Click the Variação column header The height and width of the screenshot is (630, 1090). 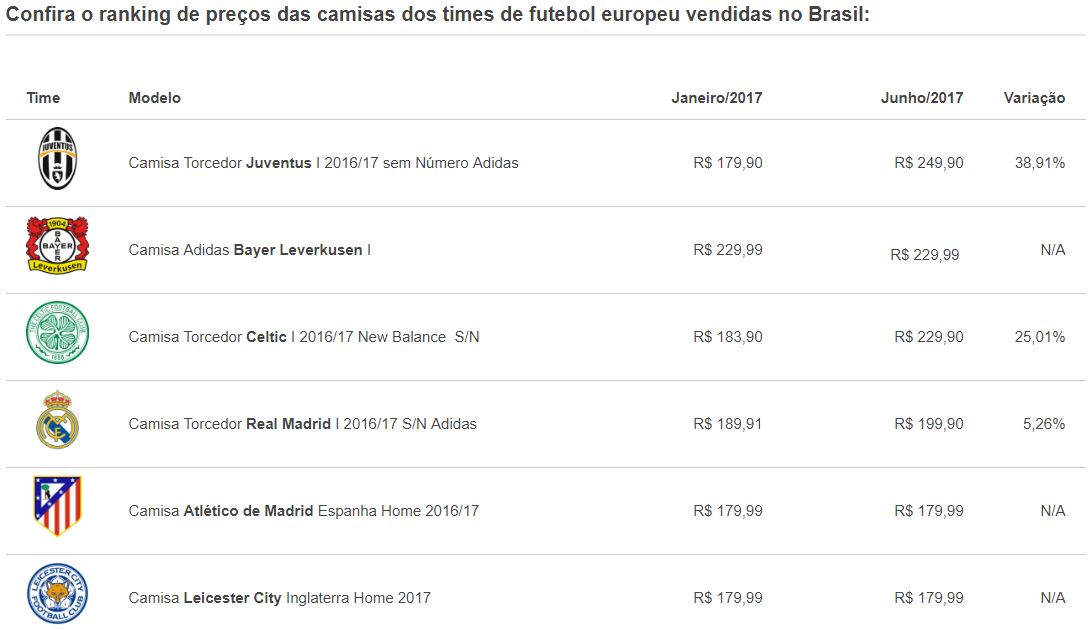click(1034, 98)
